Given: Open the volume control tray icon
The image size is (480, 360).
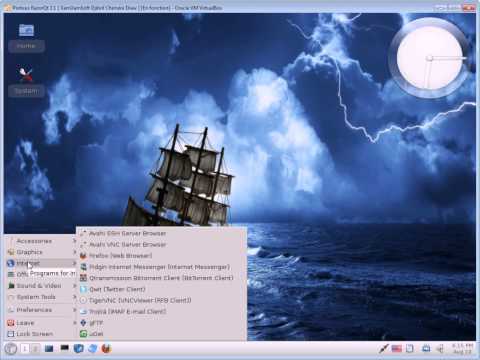Looking at the screenshot, I should pos(440,349).
